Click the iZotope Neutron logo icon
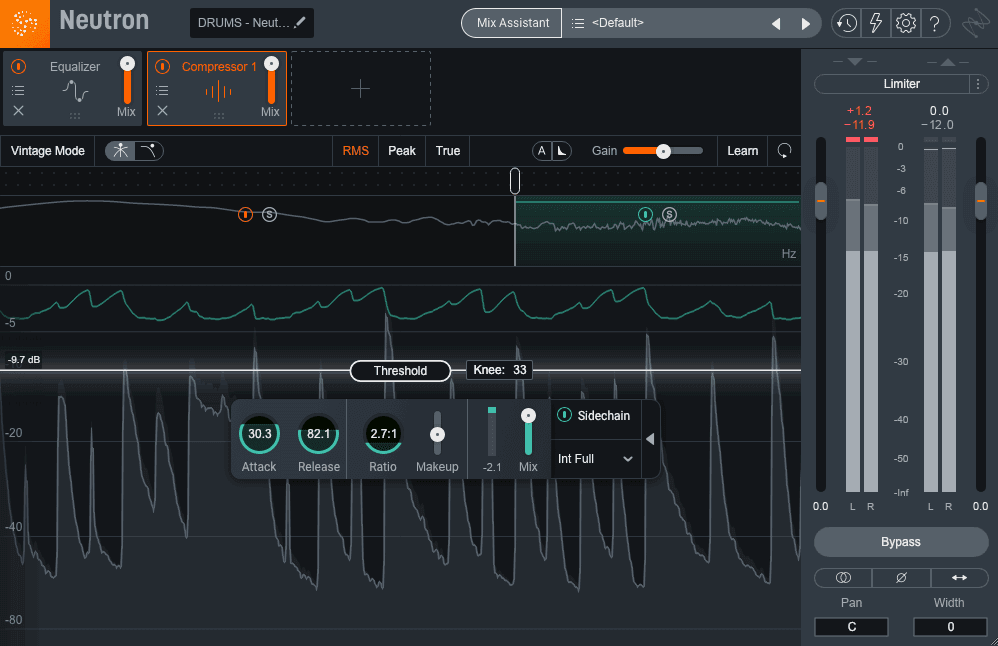This screenshot has height=646, width=998. [x=25, y=24]
